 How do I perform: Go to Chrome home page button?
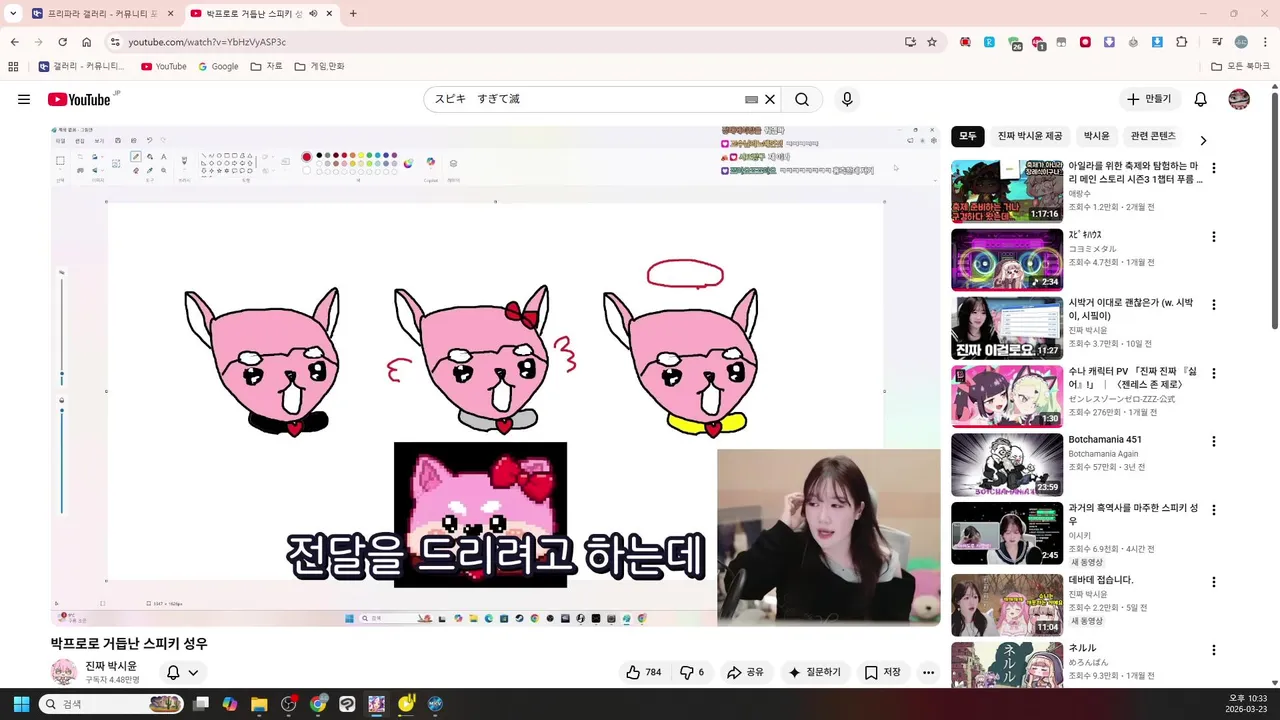87,42
